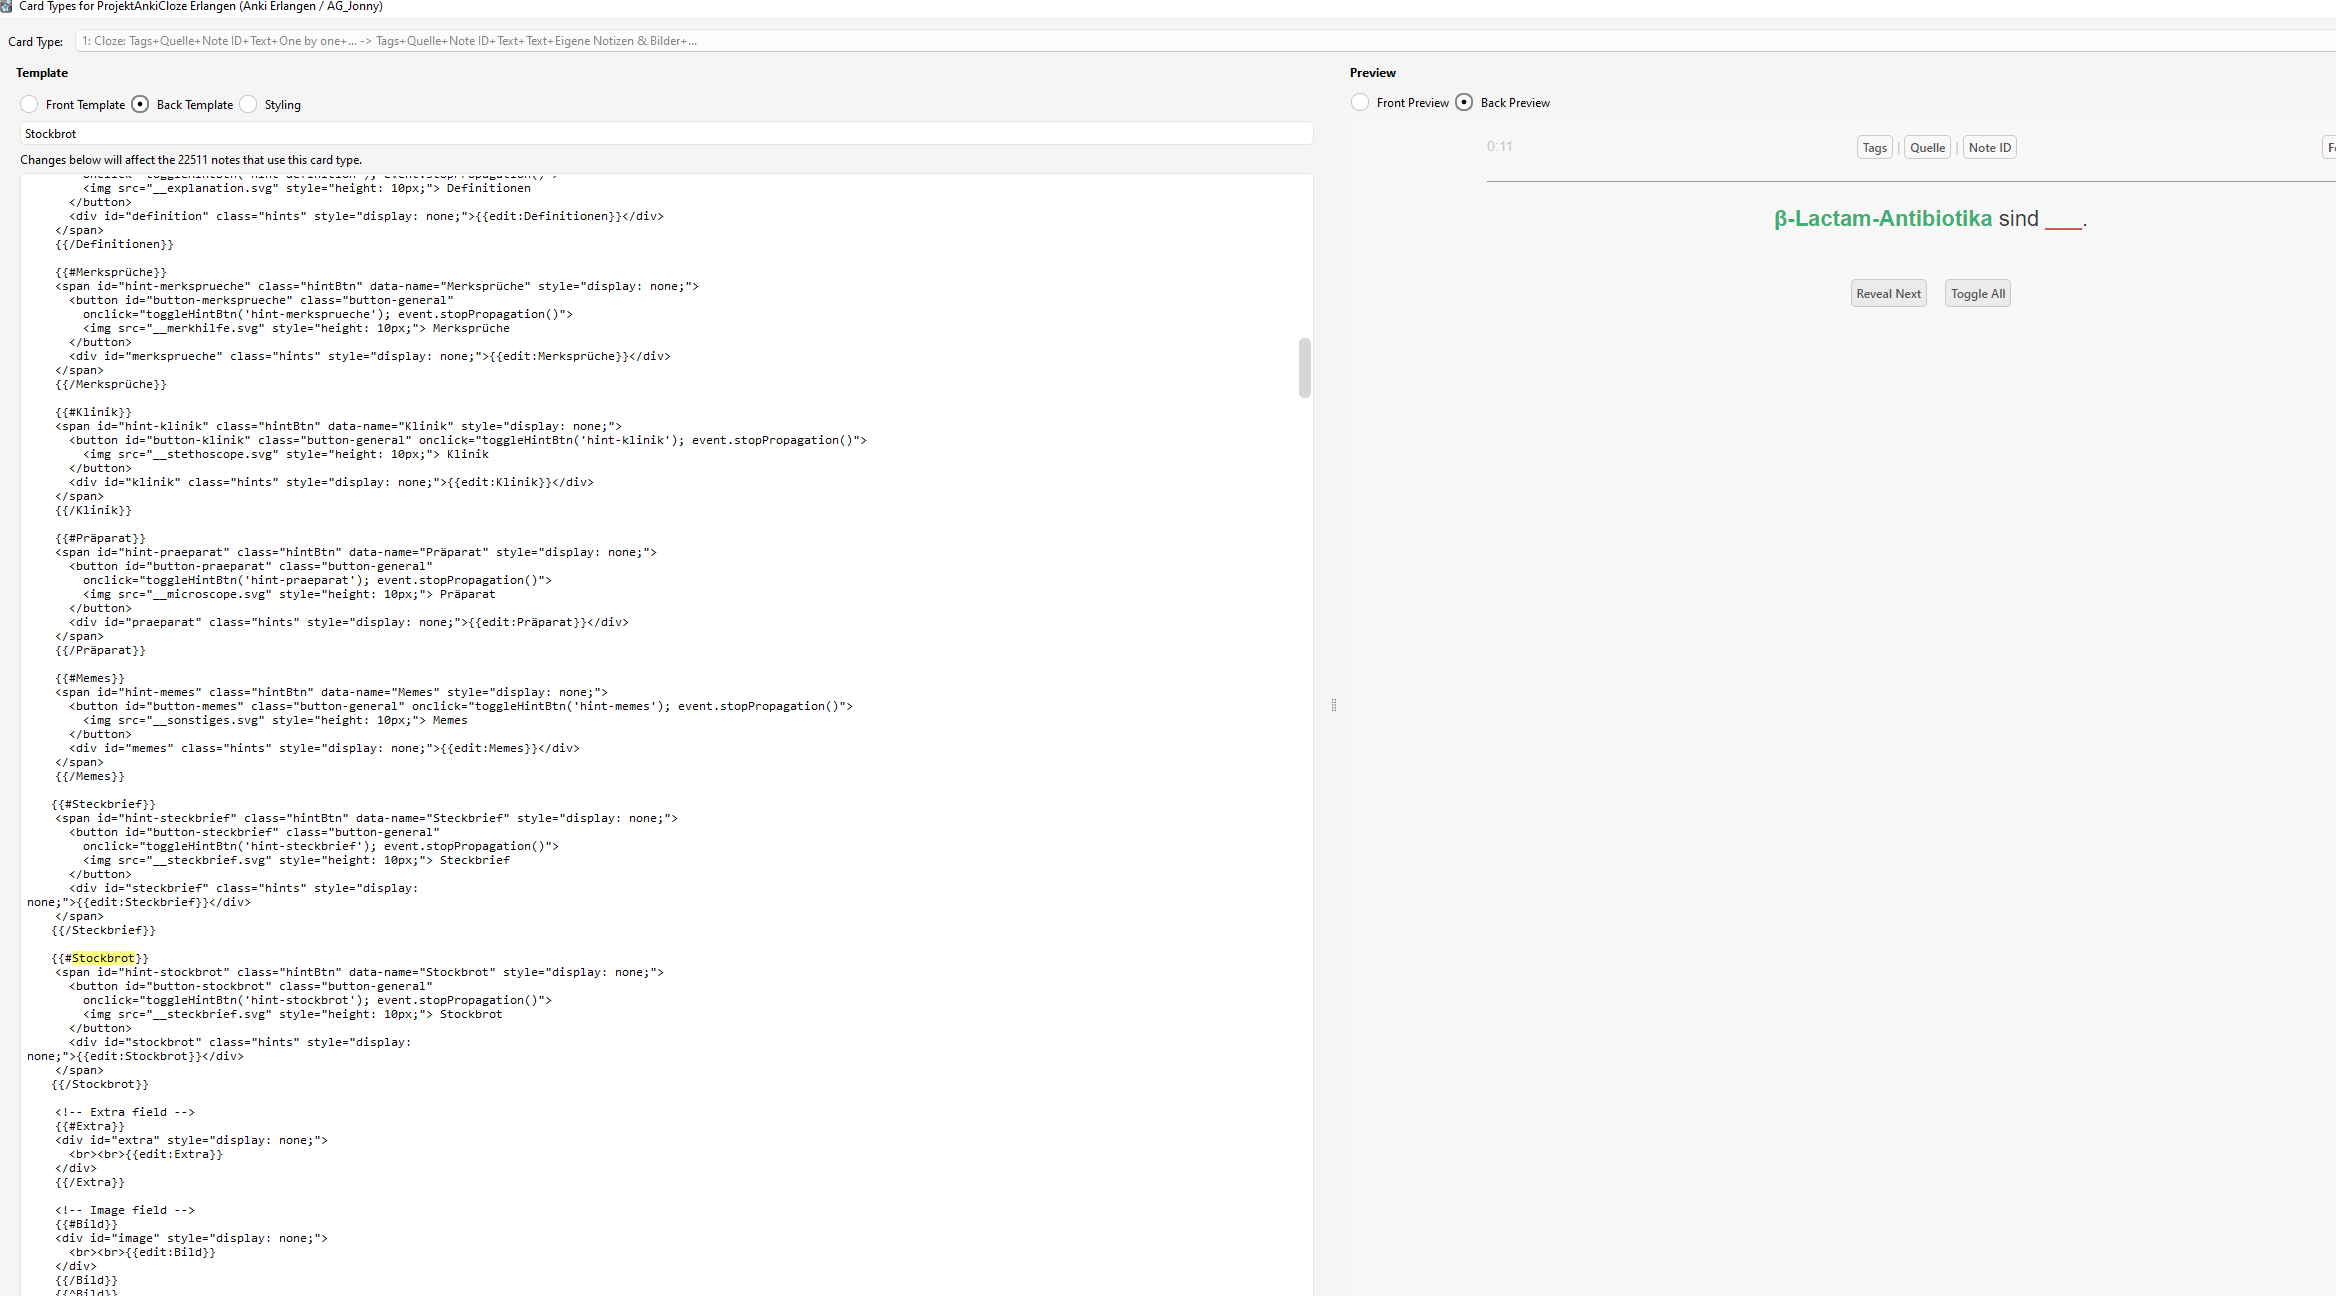Image resolution: width=2336 pixels, height=1296 pixels.
Task: Click the Anki app icon in title bar
Action: (6, 6)
